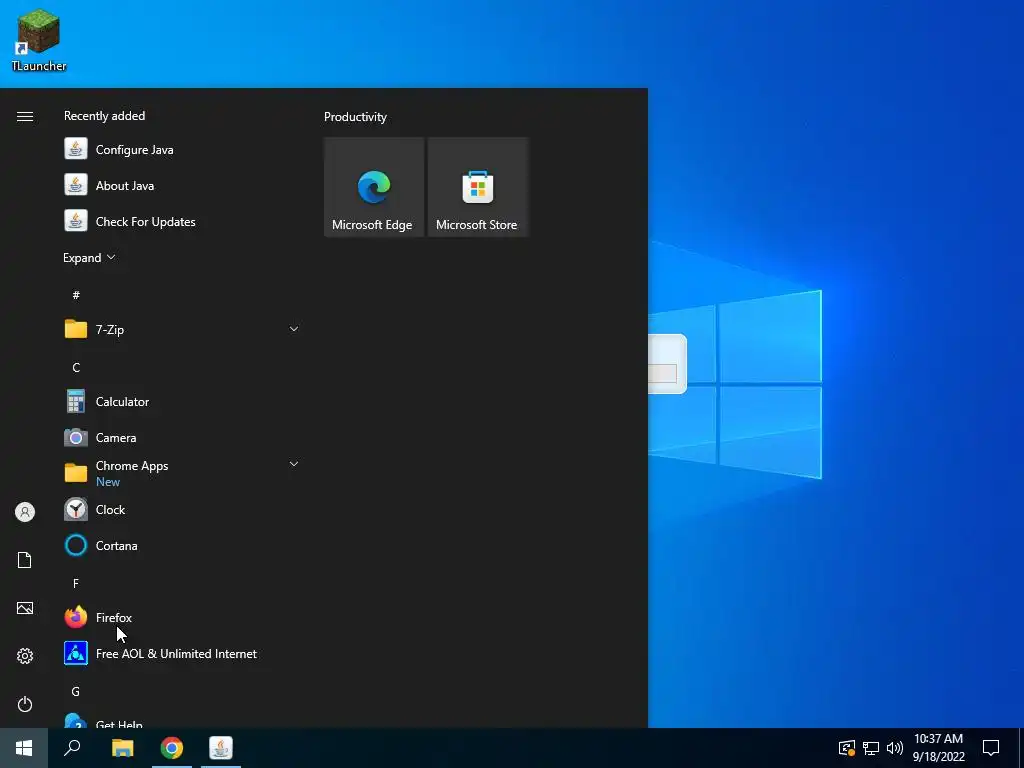Screen dimensions: 1024x768
Task: Switch to Java app on taskbar
Action: [221, 748]
